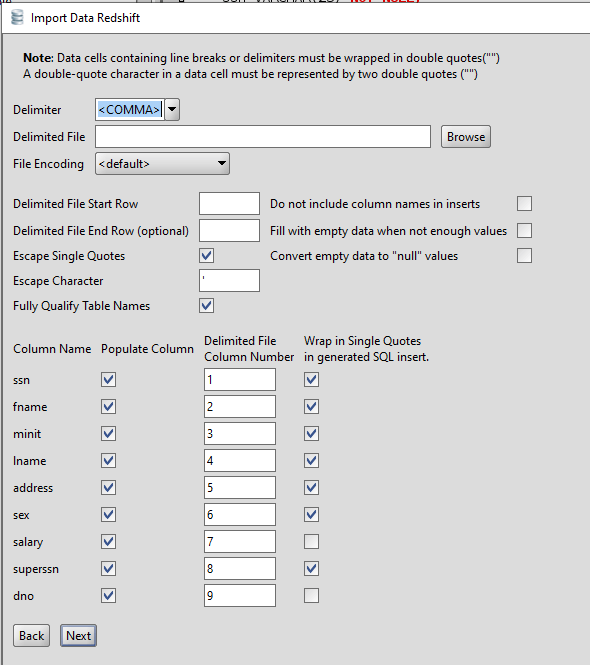
Task: Click the Delimited File path field
Action: click(263, 137)
